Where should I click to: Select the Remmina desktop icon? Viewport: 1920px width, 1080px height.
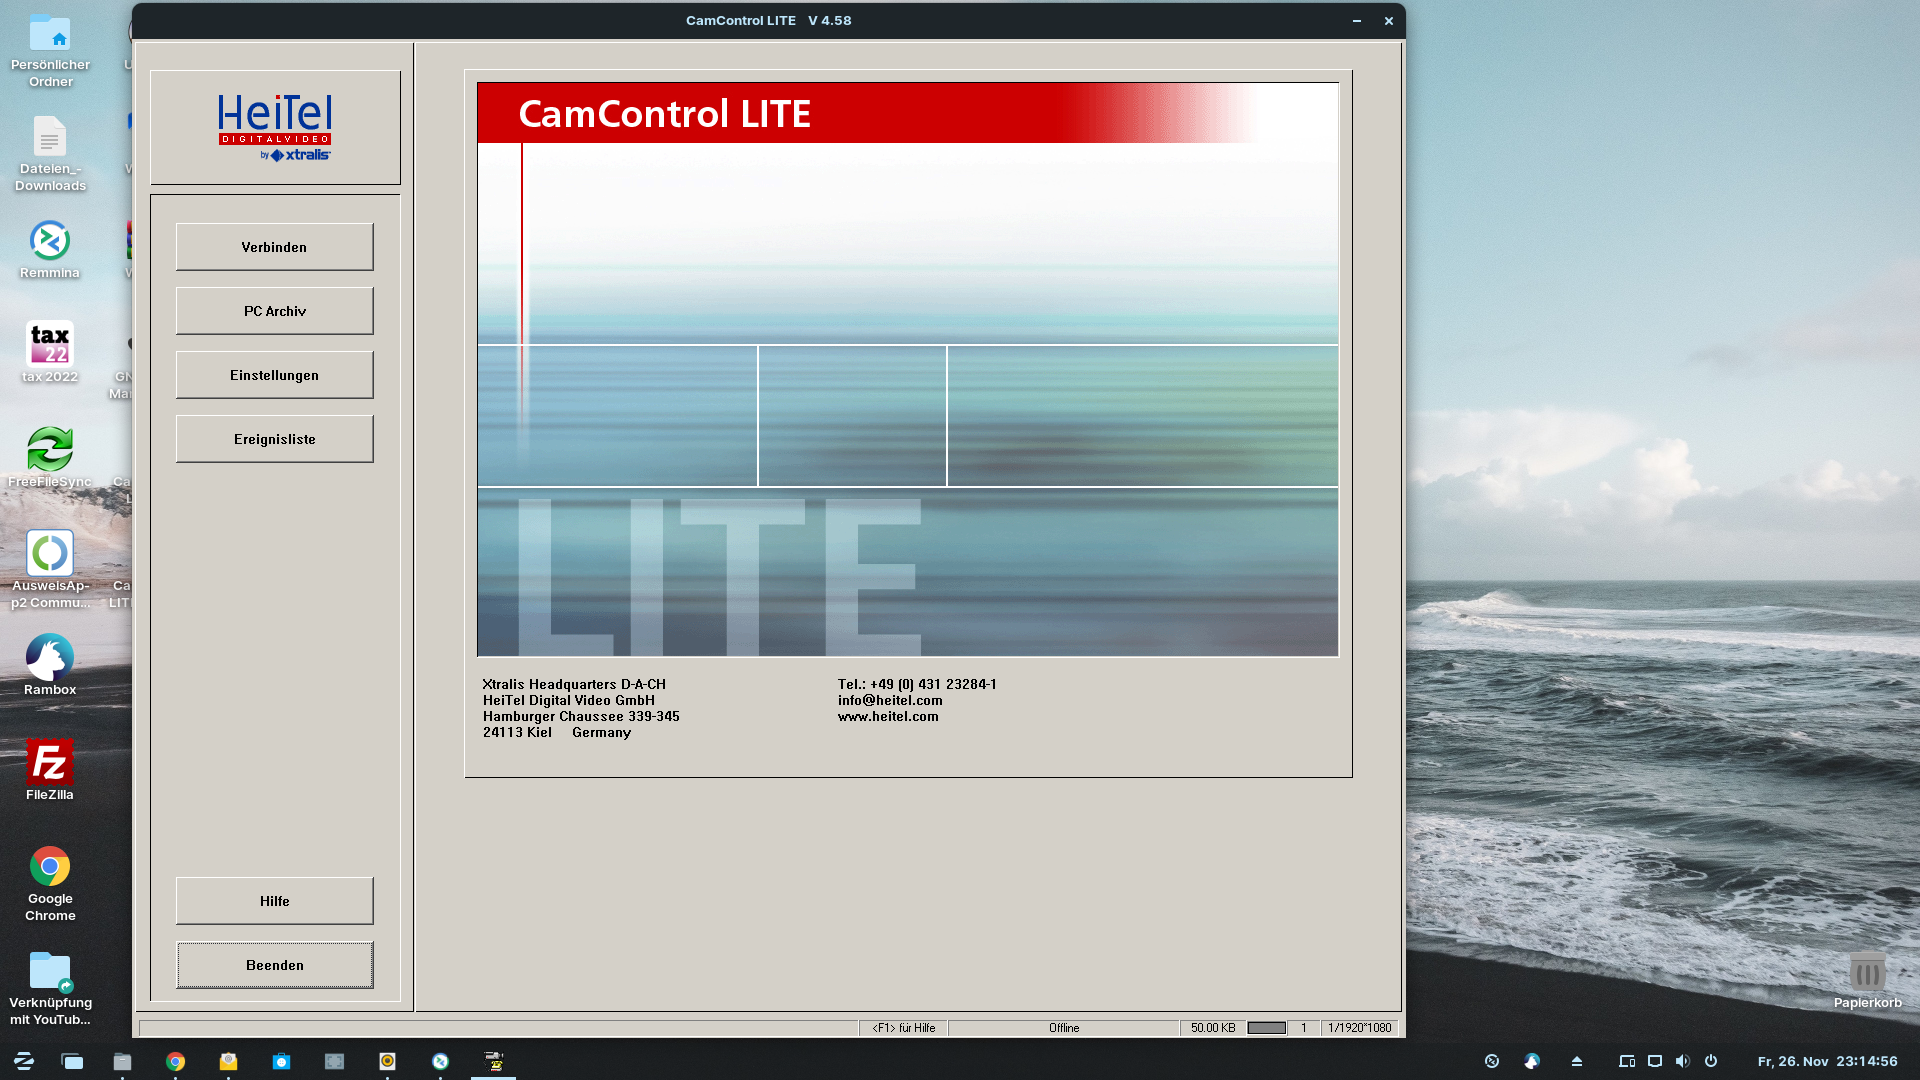click(50, 250)
